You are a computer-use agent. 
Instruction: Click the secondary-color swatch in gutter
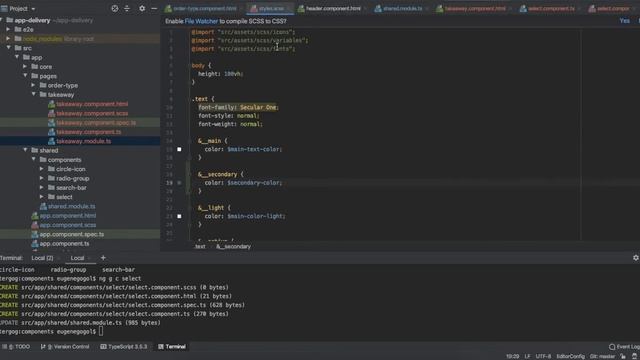coord(179,183)
